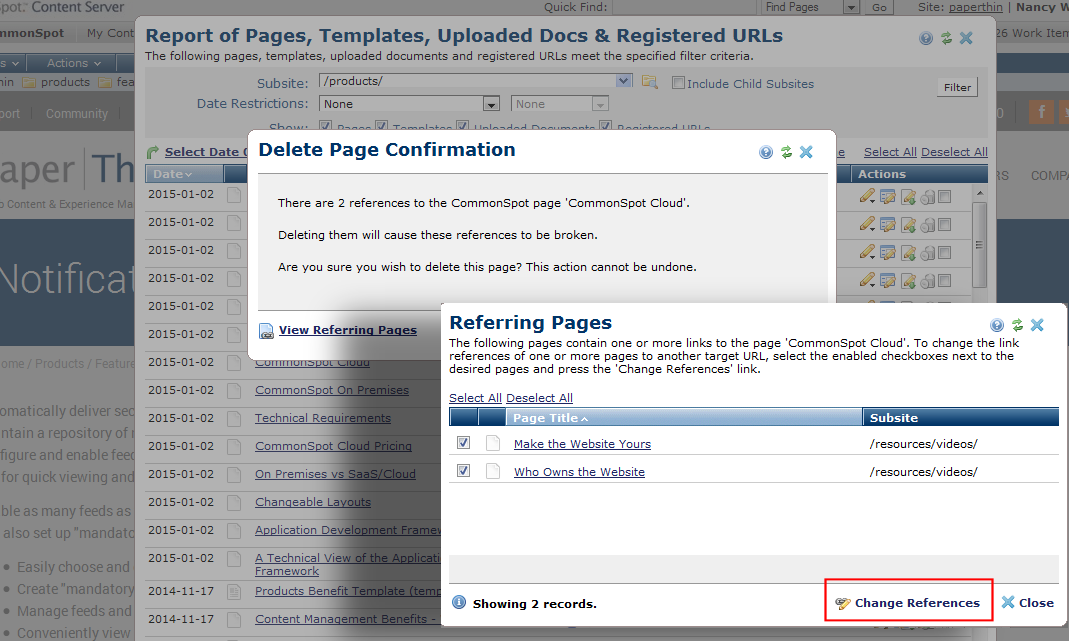1069x641 pixels.
Task: Click the Go button next to Find Pages
Action: (879, 8)
